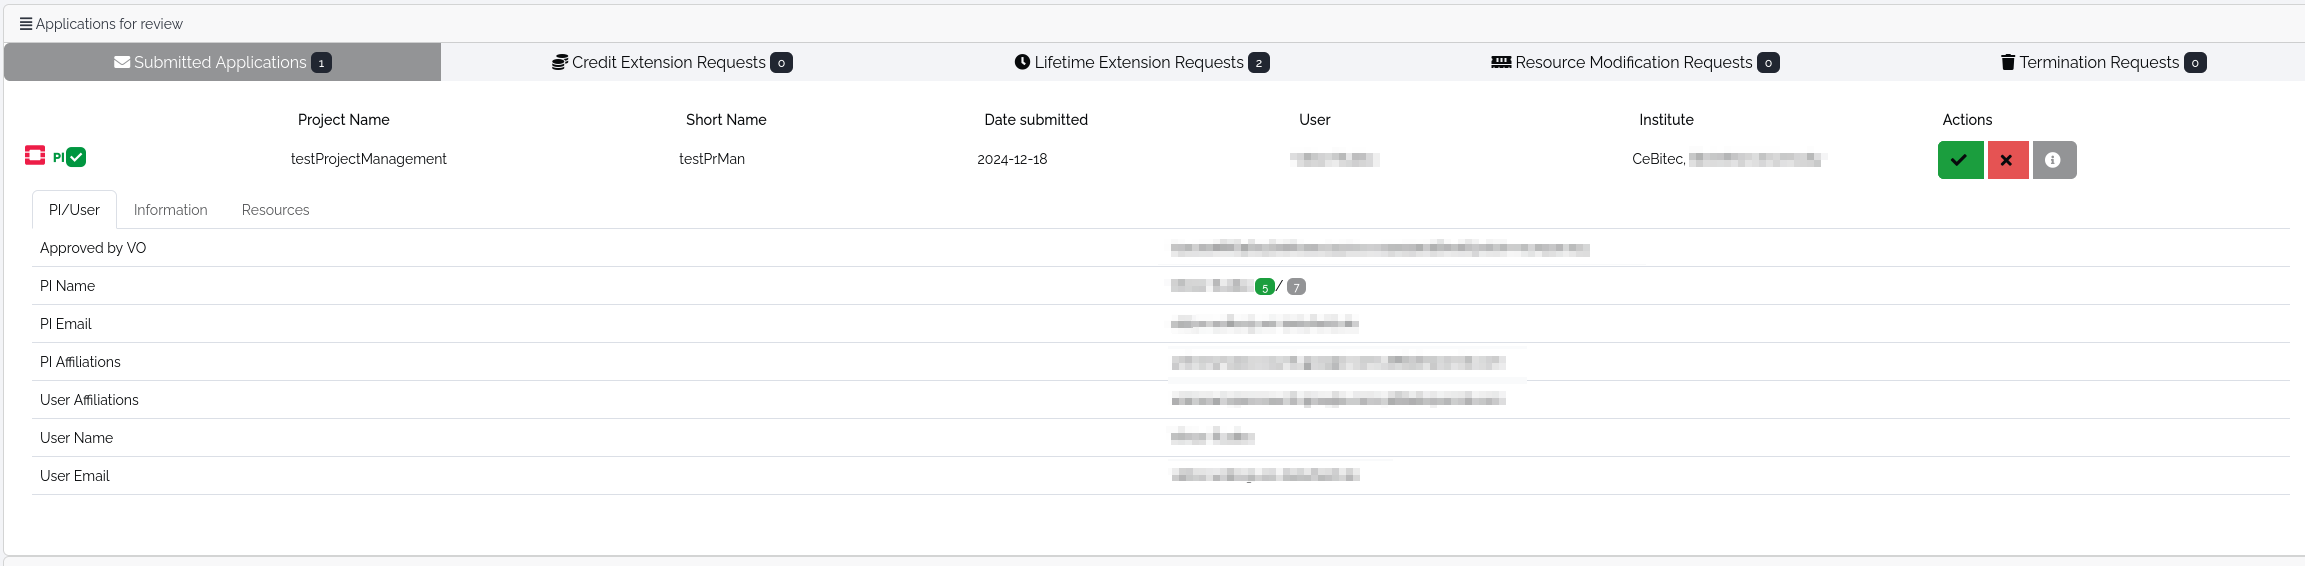Click the green PI approved checkmark
The image size is (2305, 566).
click(x=76, y=157)
